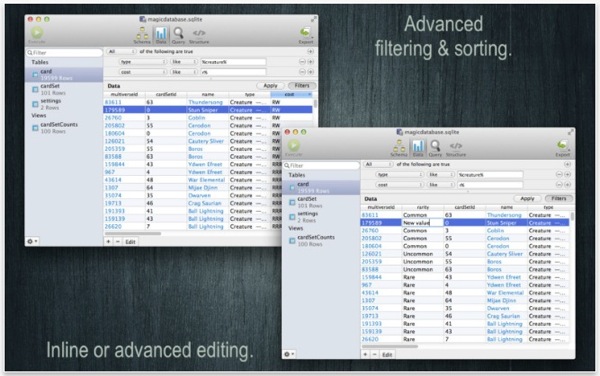Click the Export icon in the back window

[305, 35]
